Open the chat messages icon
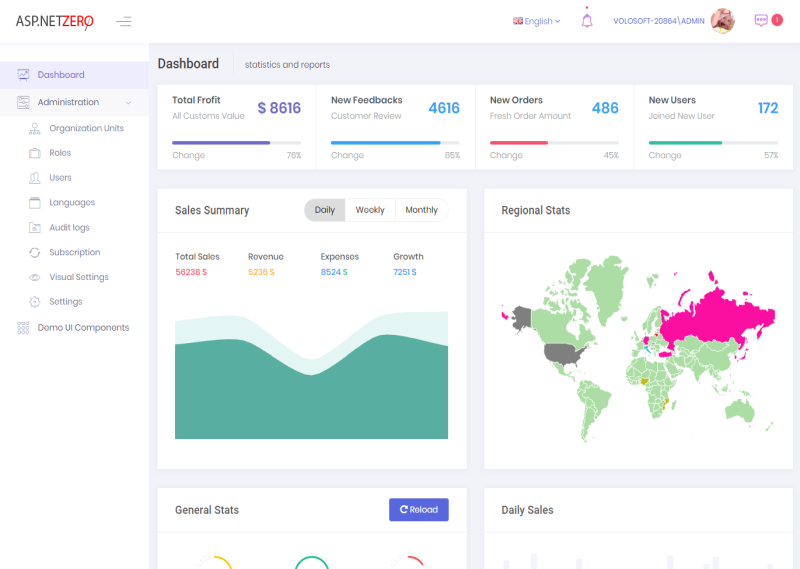The width and height of the screenshot is (800, 569). point(761,21)
